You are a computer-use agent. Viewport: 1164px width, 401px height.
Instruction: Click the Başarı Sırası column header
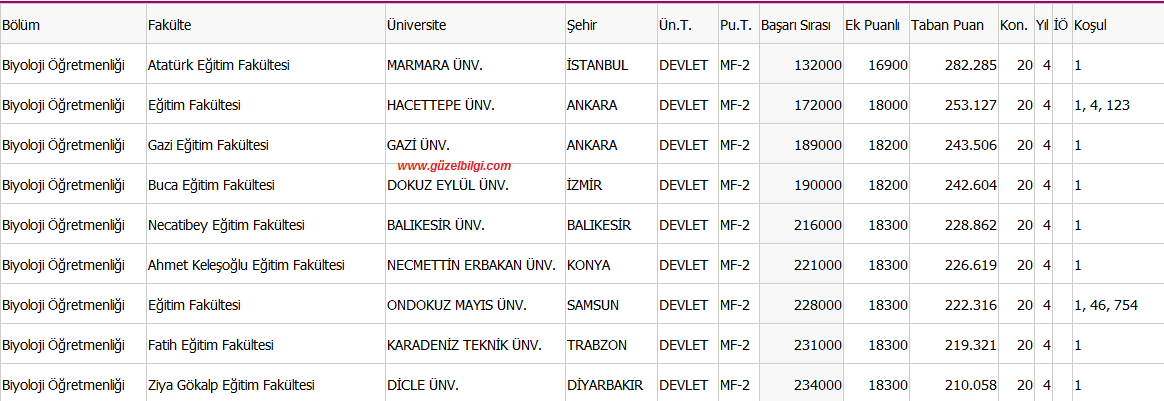[796, 25]
